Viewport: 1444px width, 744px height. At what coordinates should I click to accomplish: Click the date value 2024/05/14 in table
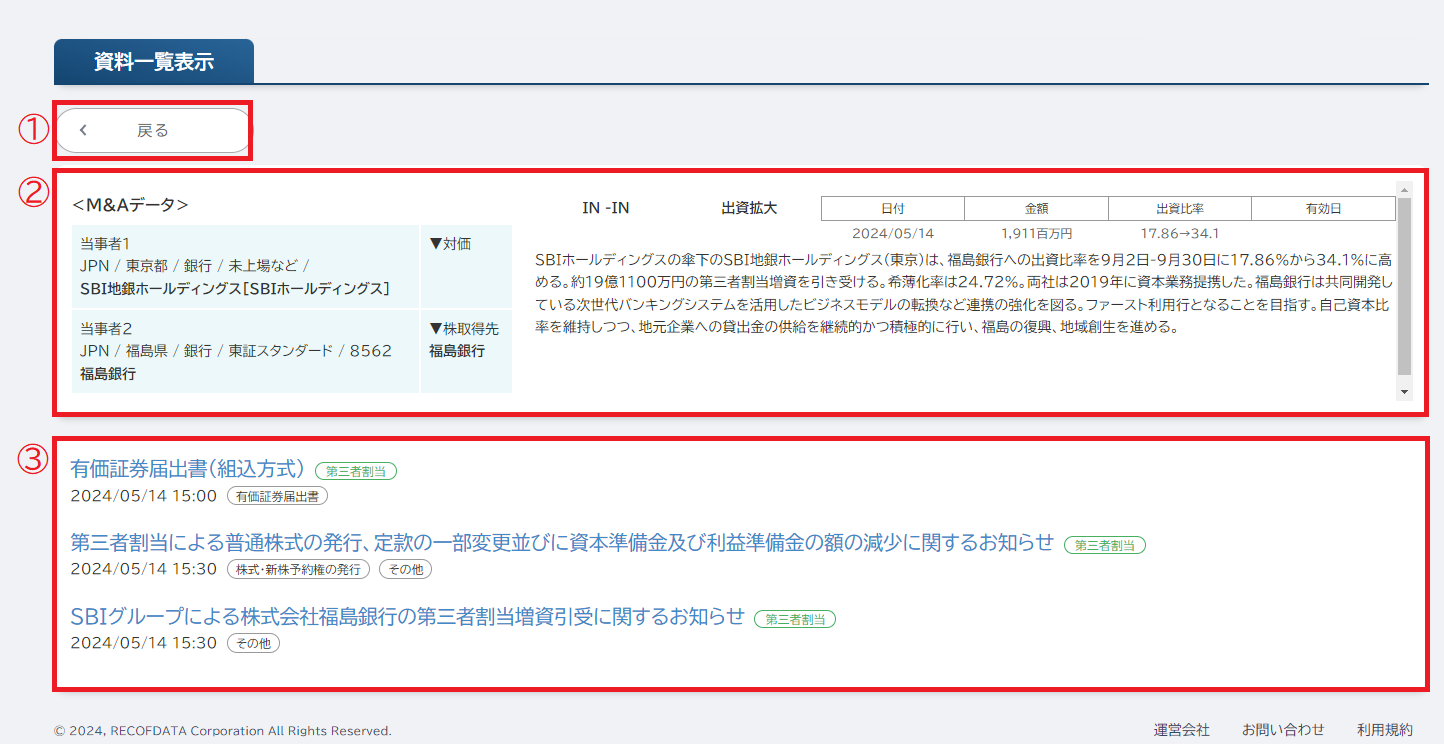pos(893,233)
